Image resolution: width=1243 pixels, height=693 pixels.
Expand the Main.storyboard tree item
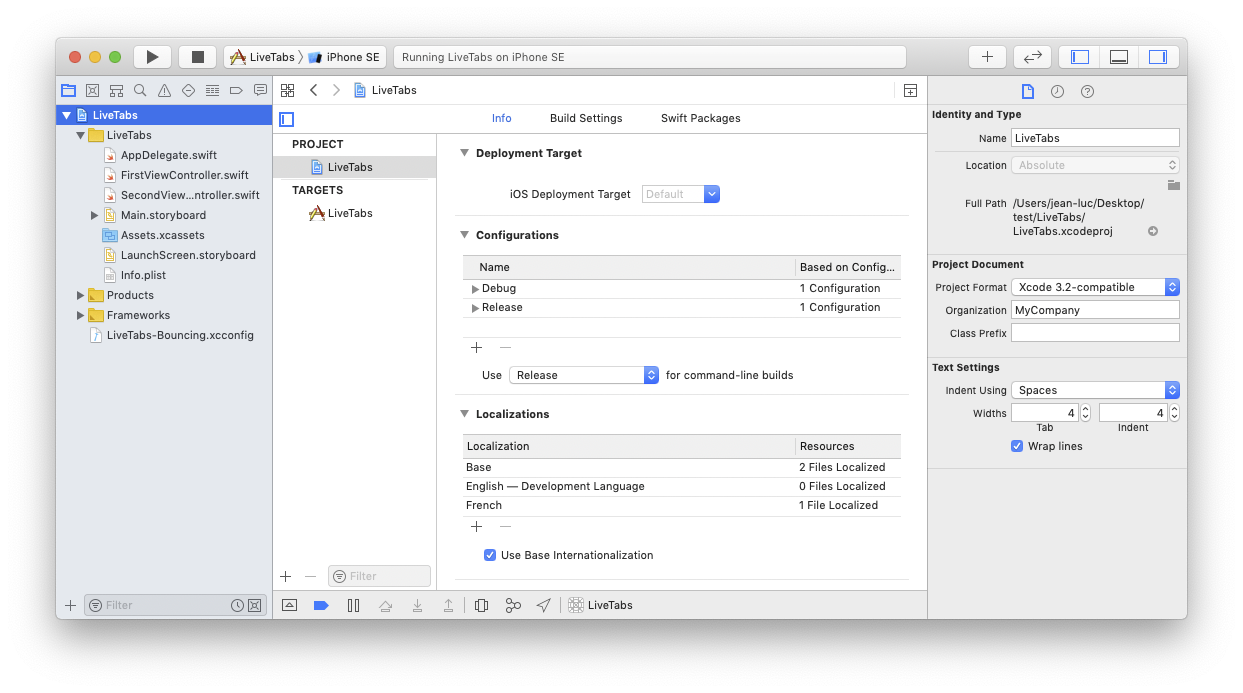(95, 215)
